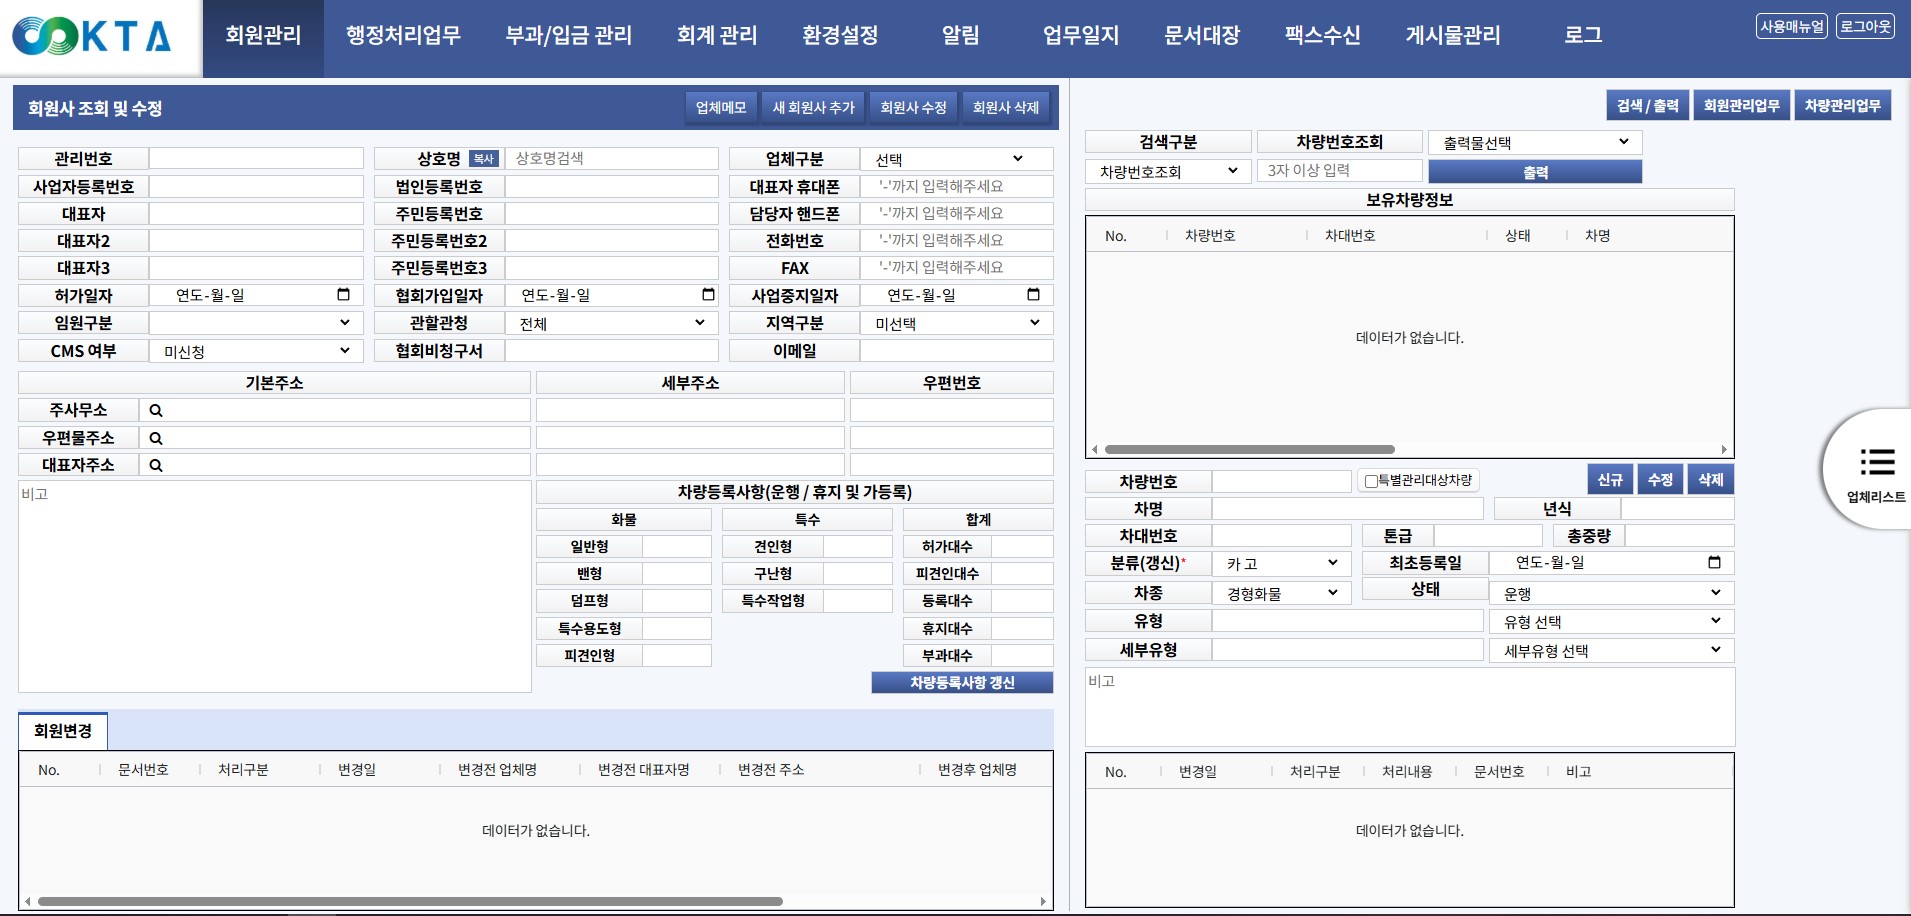The height and width of the screenshot is (916, 1911).
Task: Expand the 출력물선택 dropdown
Action: pos(1534,143)
